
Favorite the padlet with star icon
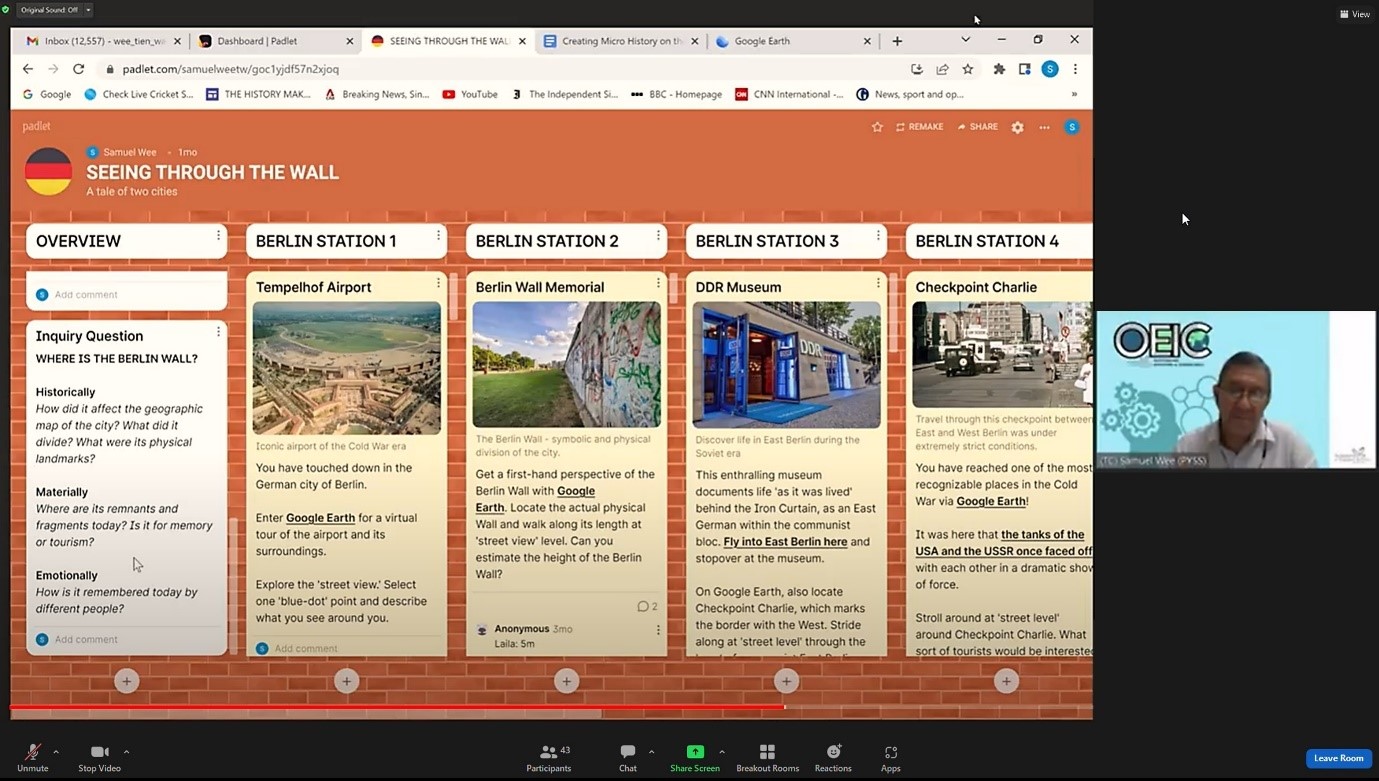pos(877,127)
